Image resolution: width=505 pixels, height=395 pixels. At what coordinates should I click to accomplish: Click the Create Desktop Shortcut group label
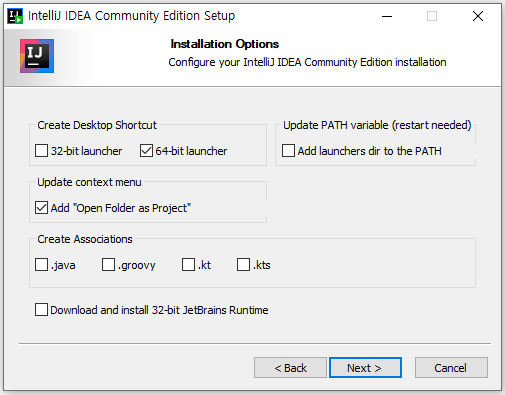[x=97, y=125]
